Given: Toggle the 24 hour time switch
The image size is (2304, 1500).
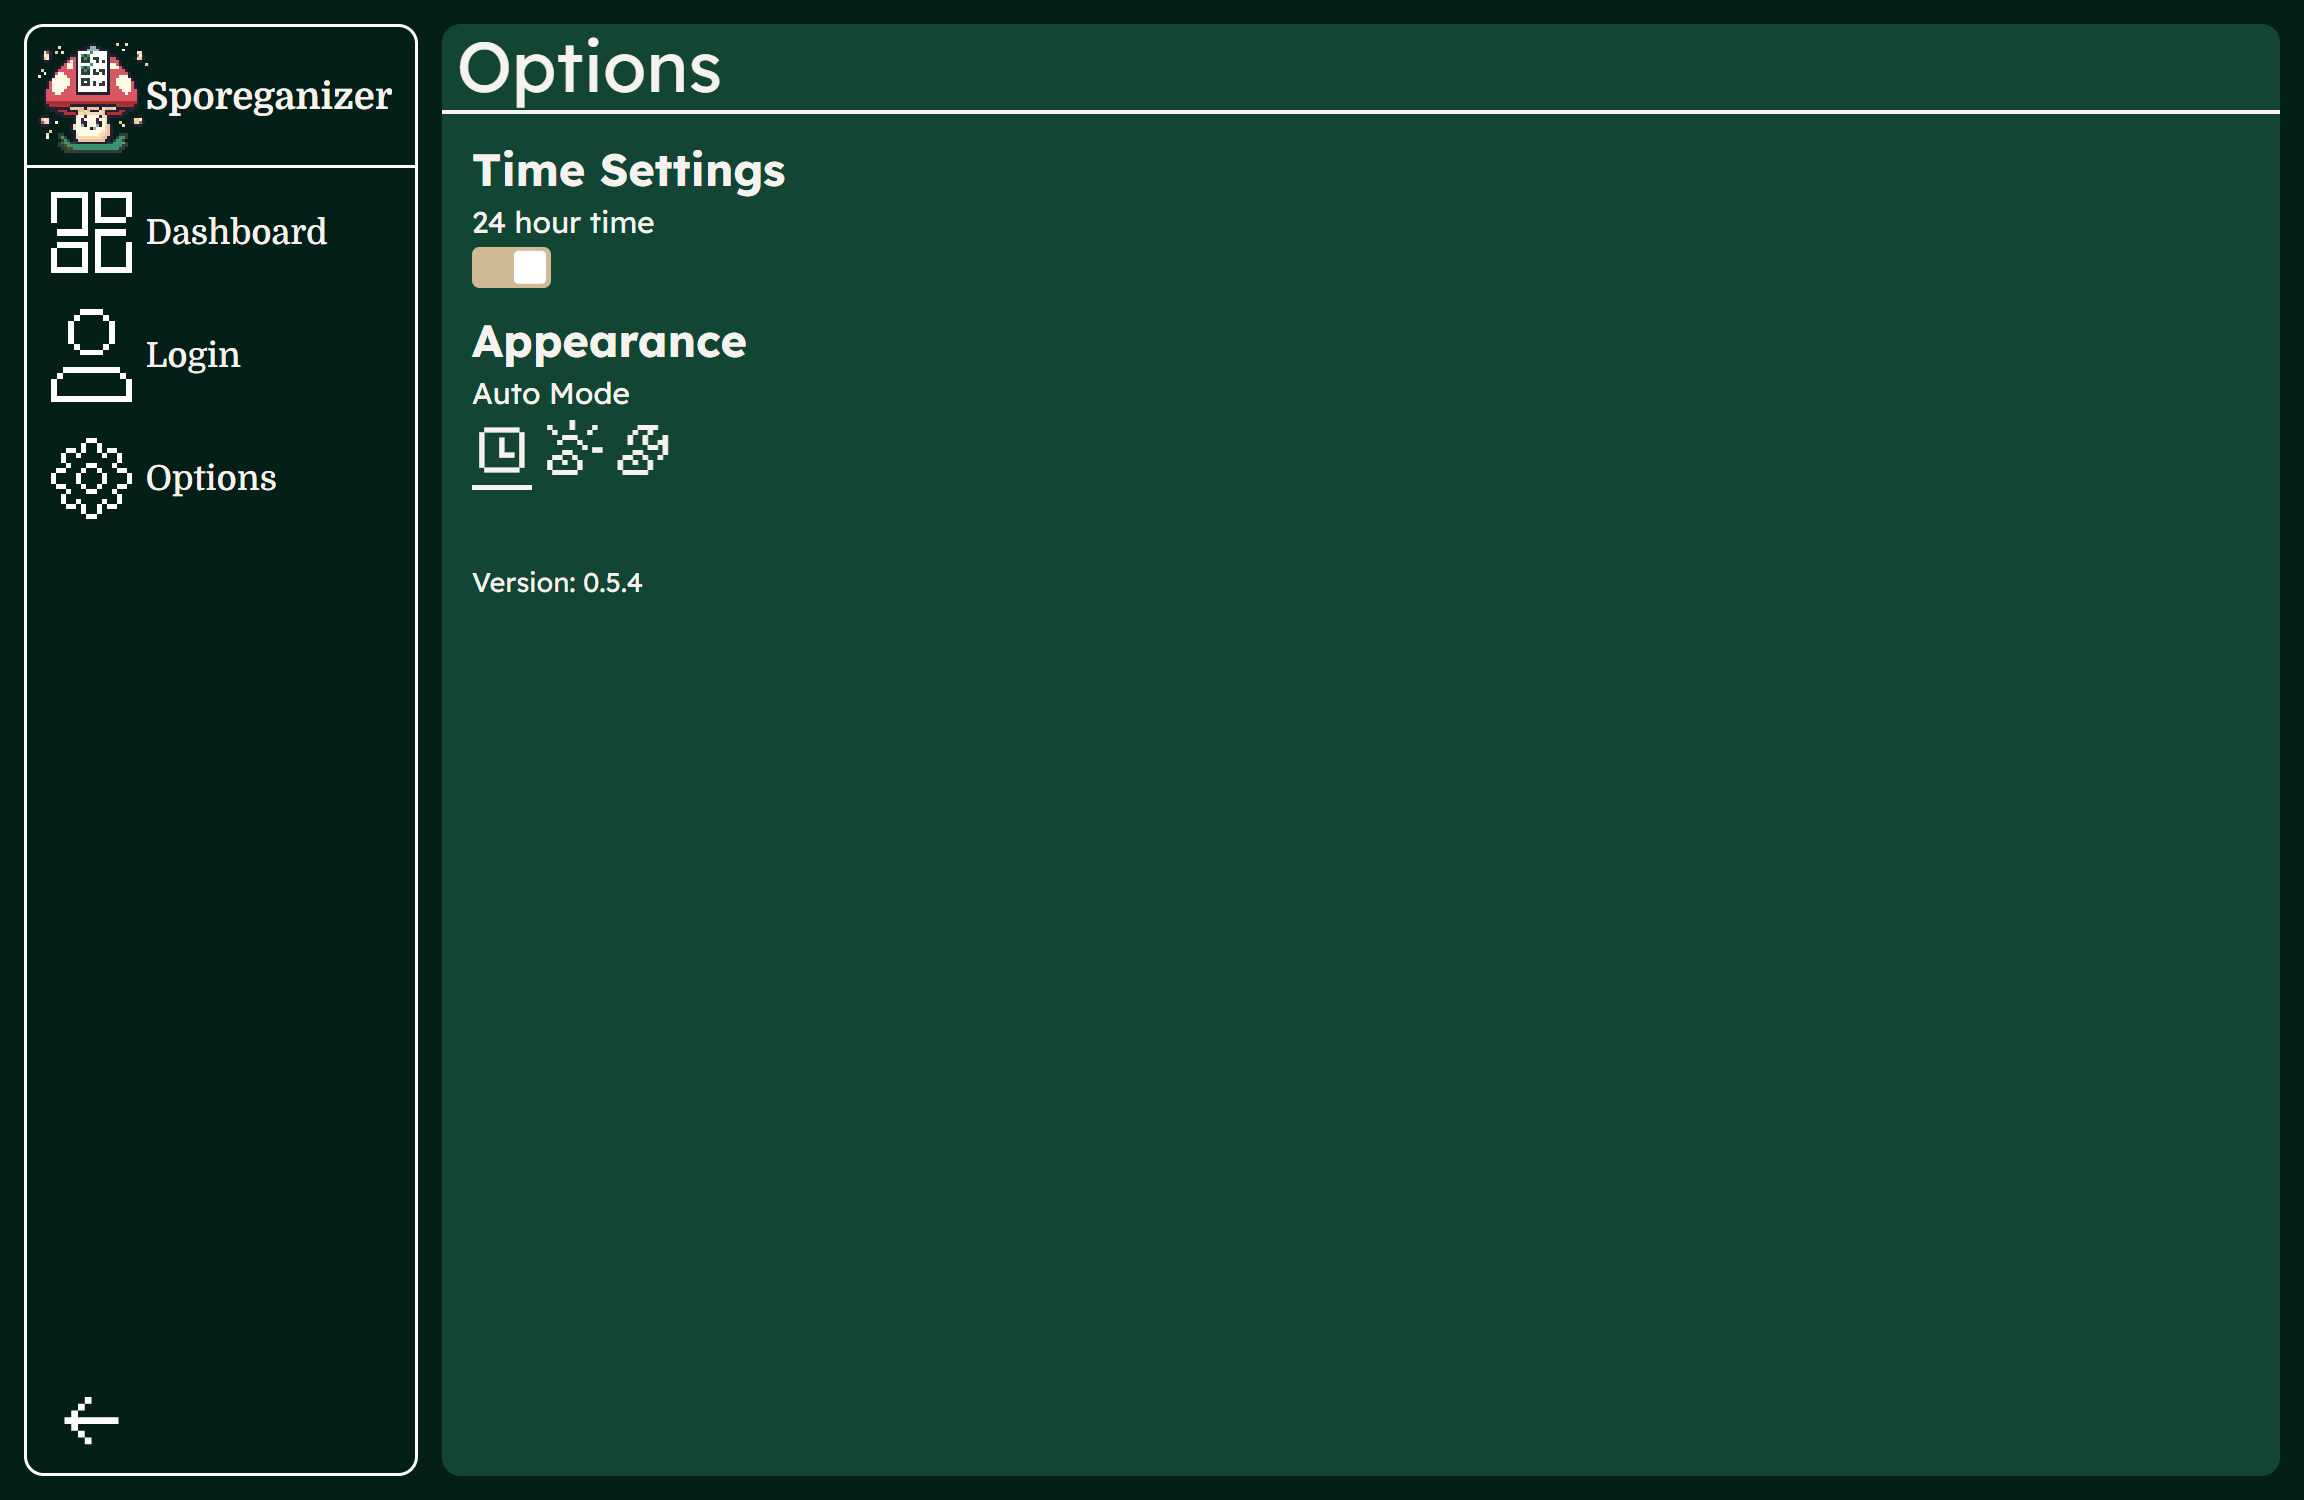Looking at the screenshot, I should (511, 268).
